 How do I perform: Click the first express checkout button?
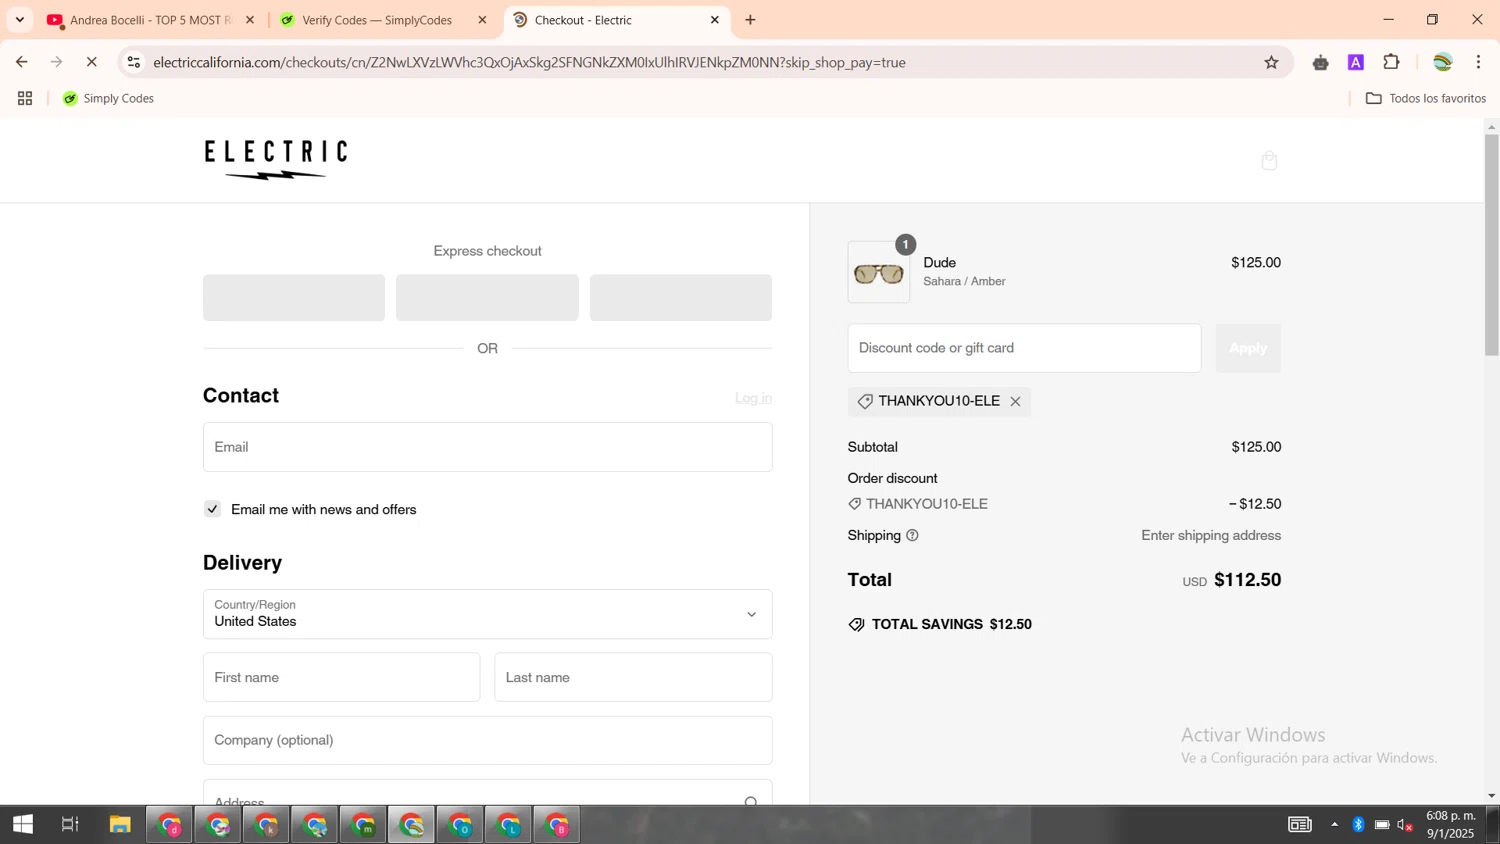(x=294, y=298)
